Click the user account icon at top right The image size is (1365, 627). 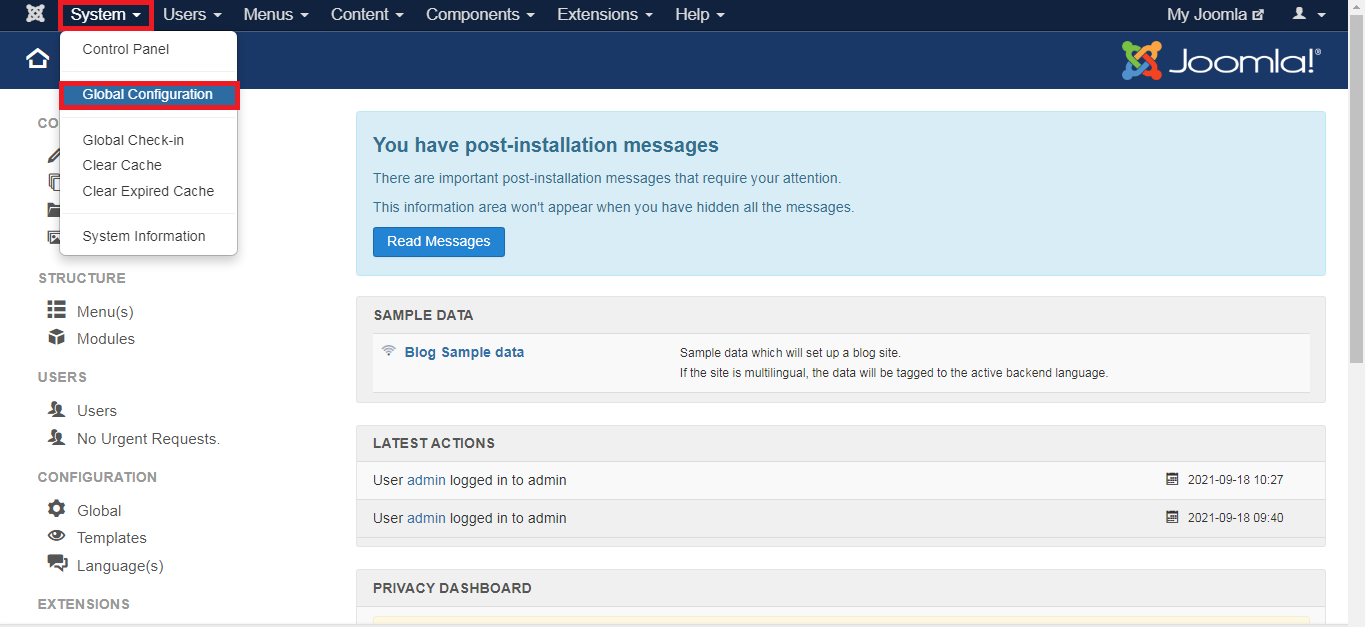point(1299,14)
